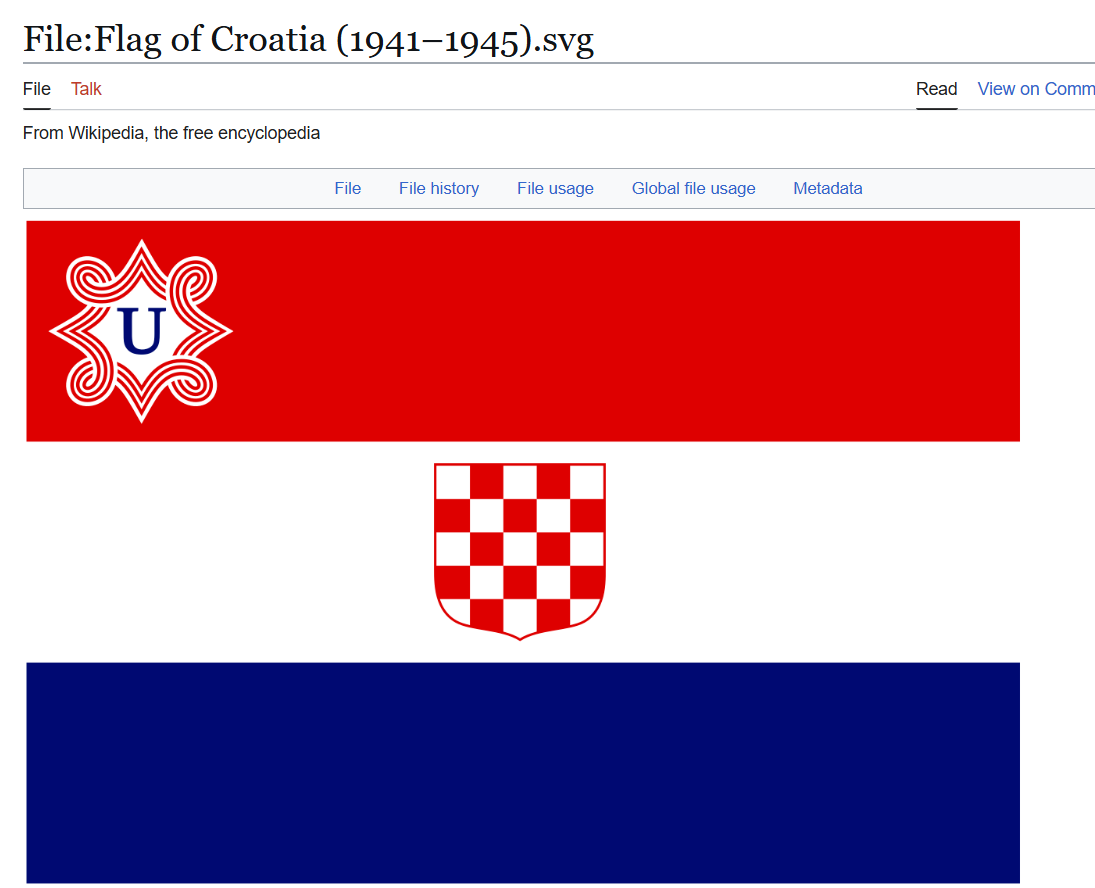Image resolution: width=1095 pixels, height=888 pixels.
Task: Select the File tab beside Talk
Action: click(x=37, y=89)
